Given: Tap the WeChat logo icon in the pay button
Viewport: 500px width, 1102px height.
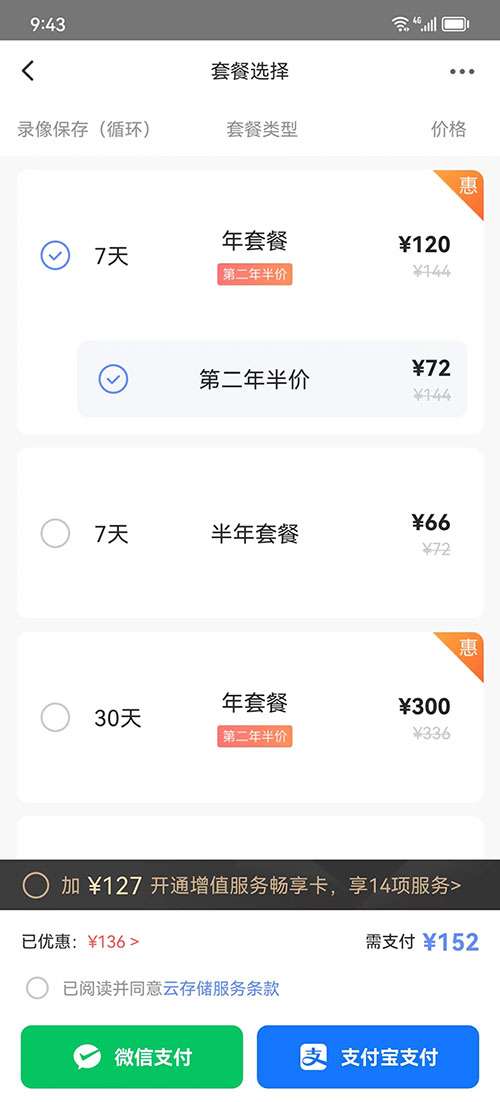Looking at the screenshot, I should pos(87,1056).
